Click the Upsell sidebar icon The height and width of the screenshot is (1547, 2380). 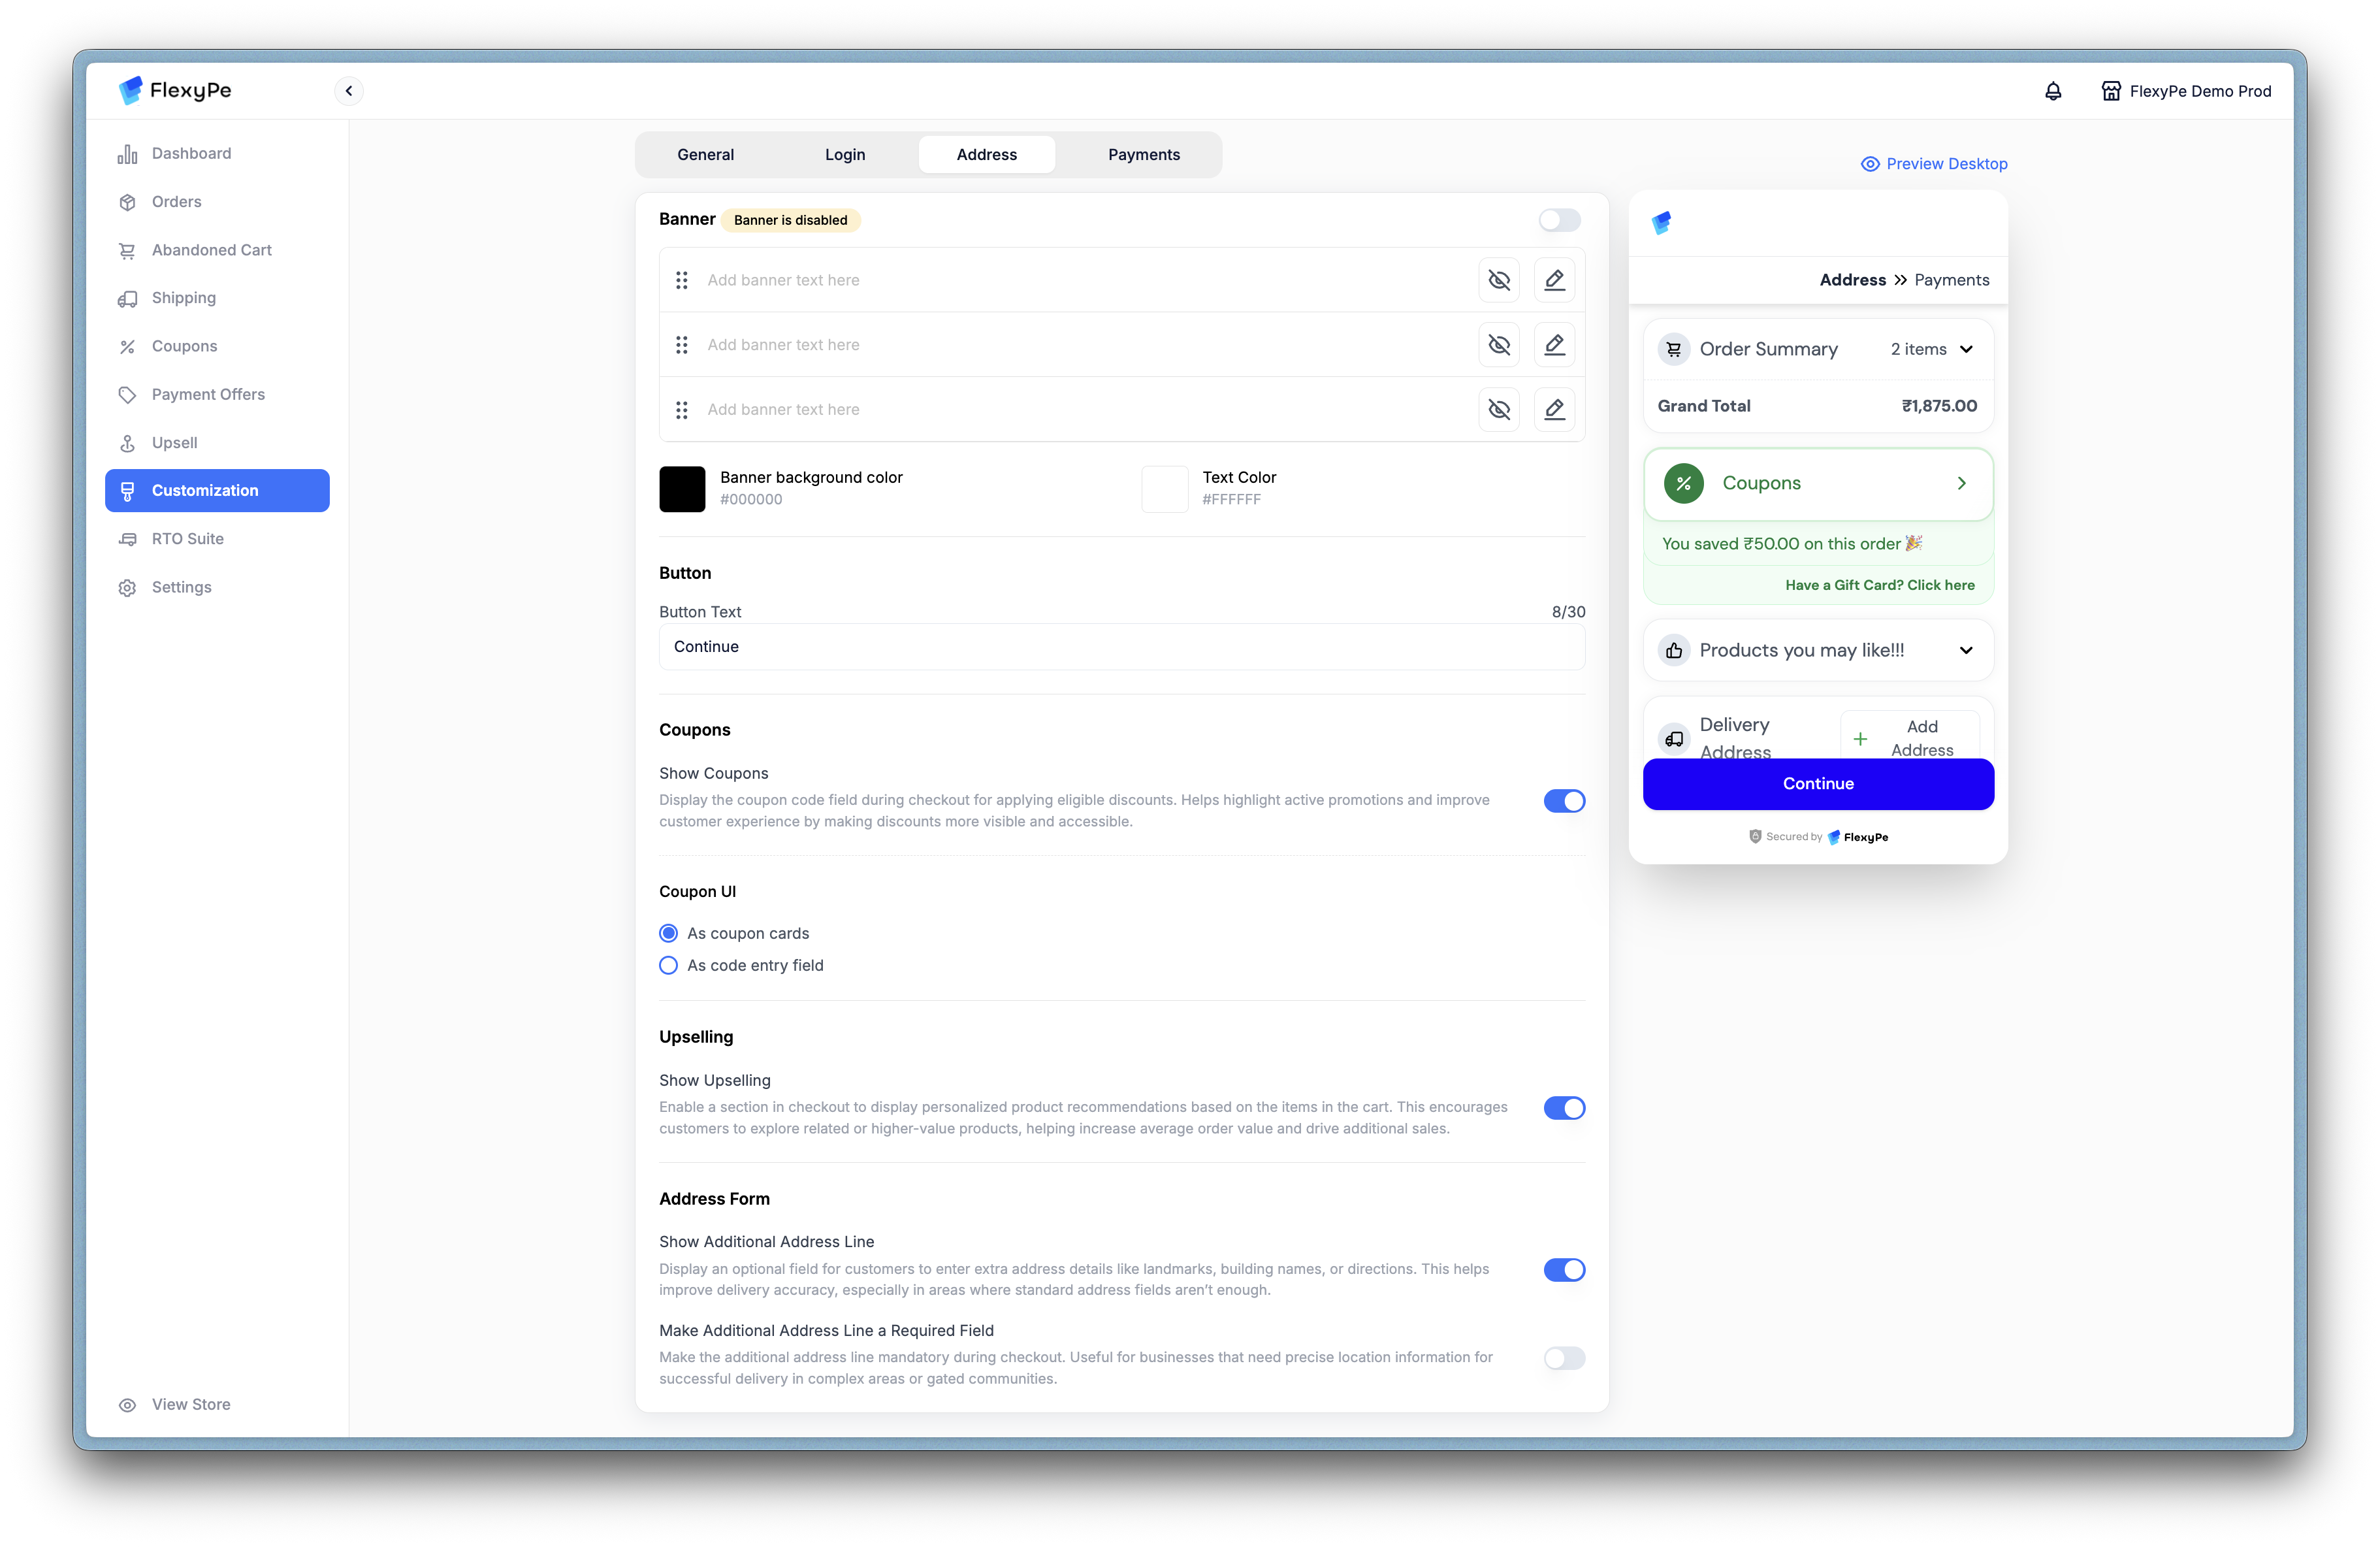point(127,443)
